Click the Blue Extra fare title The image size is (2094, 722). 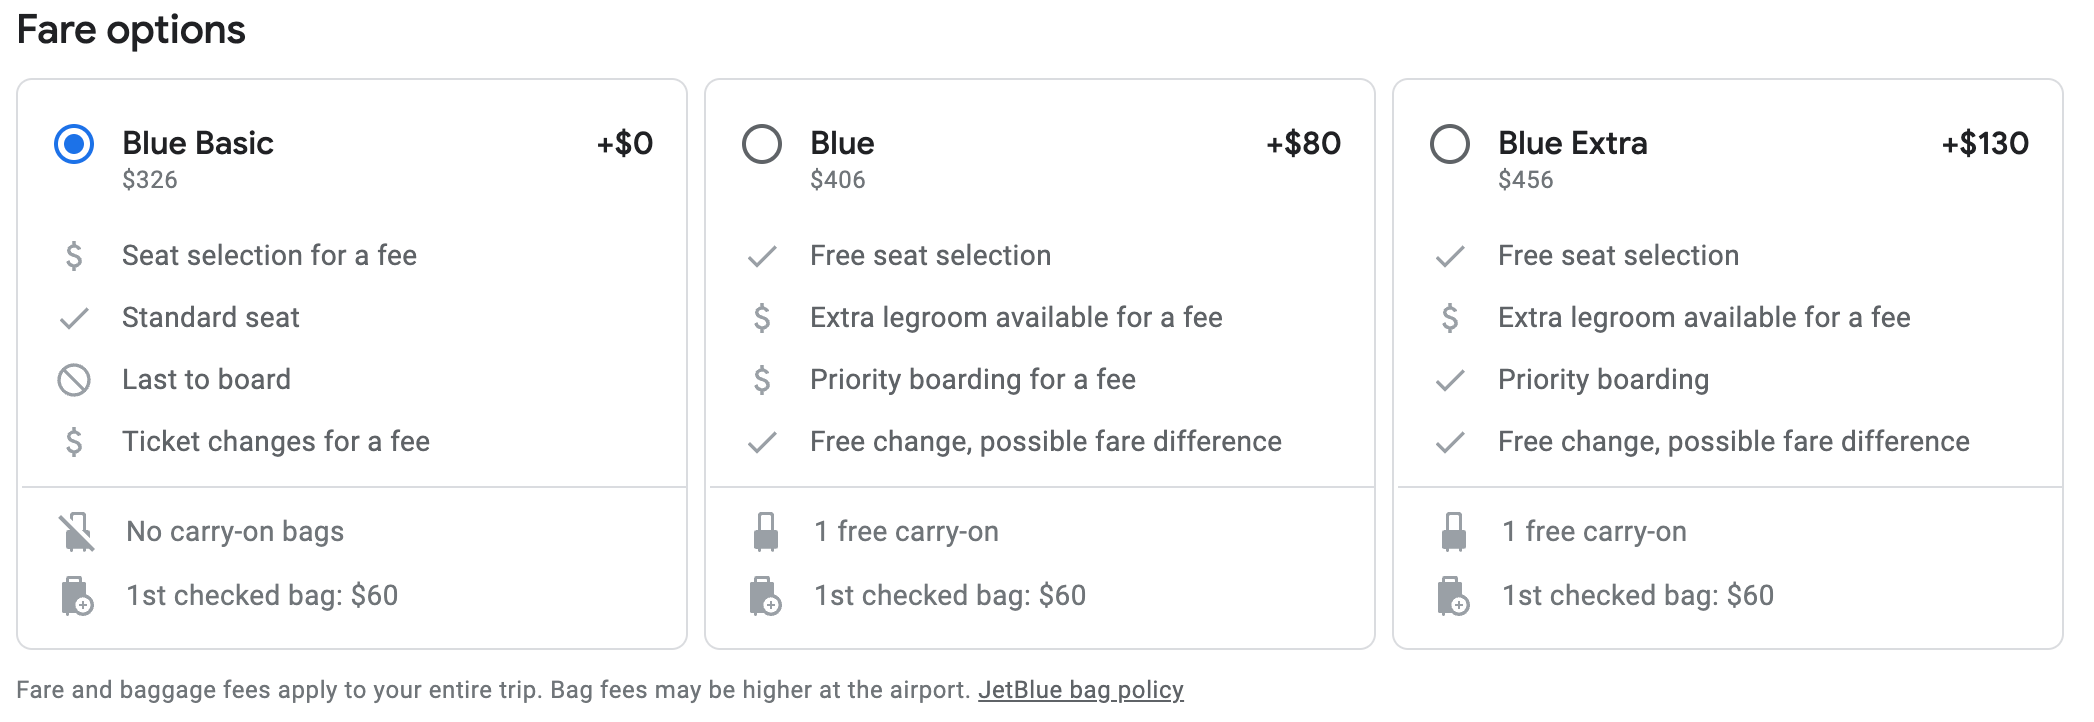coord(1572,143)
